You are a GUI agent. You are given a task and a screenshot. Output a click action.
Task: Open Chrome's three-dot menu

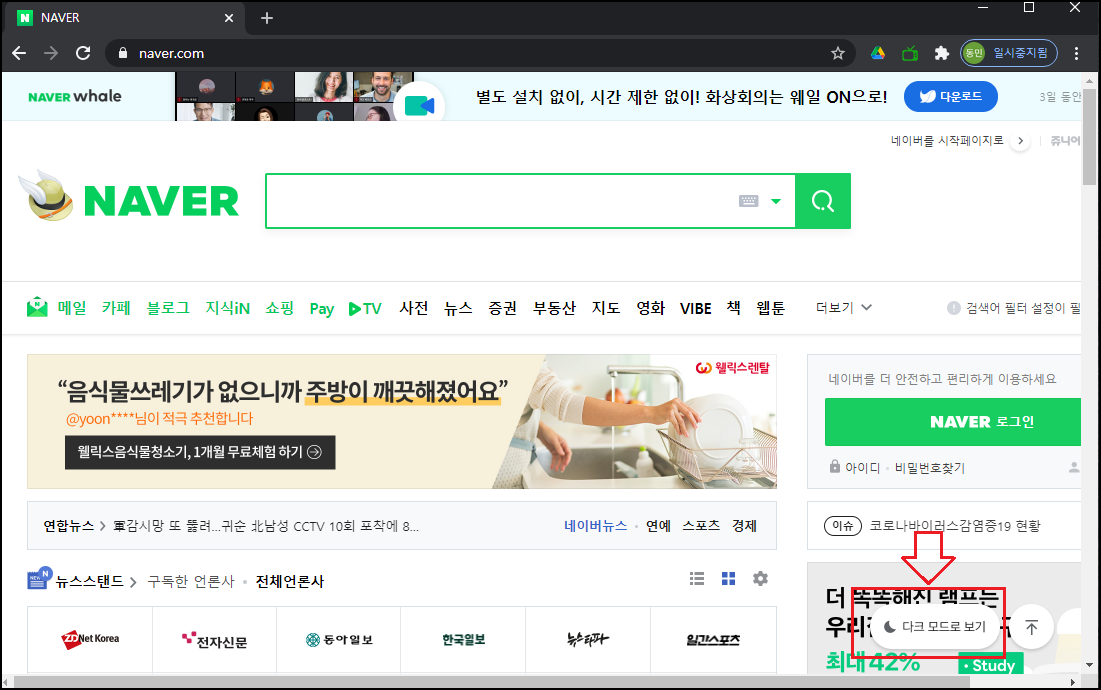click(x=1076, y=53)
